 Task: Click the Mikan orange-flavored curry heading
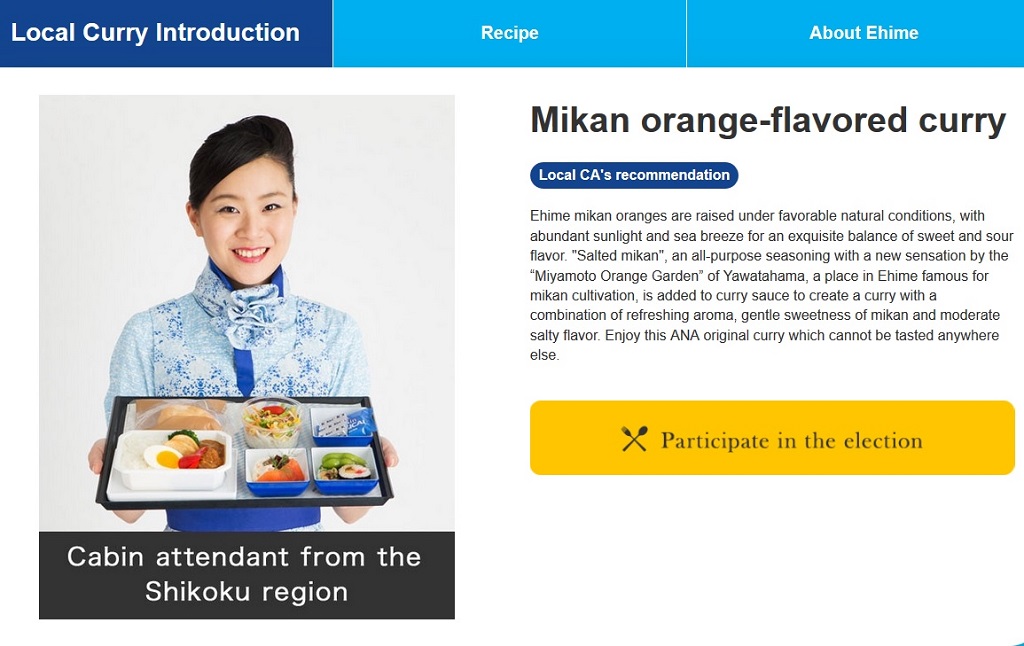tap(767, 121)
